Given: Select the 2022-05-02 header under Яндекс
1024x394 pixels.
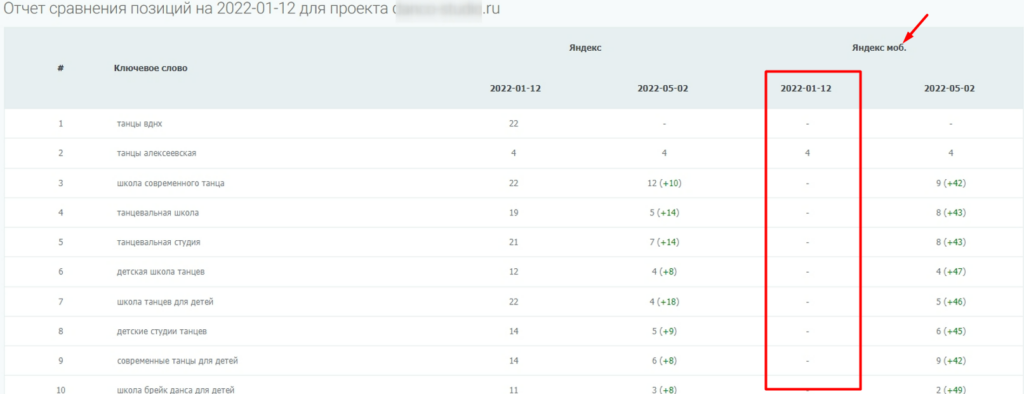Looking at the screenshot, I should tap(662, 89).
